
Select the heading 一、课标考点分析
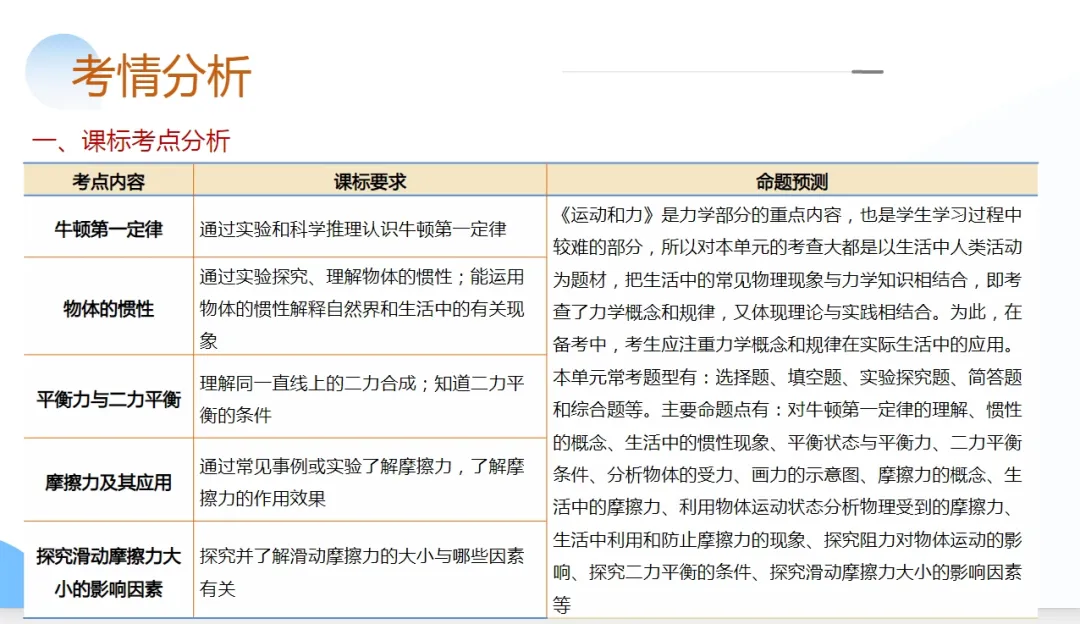(x=131, y=141)
